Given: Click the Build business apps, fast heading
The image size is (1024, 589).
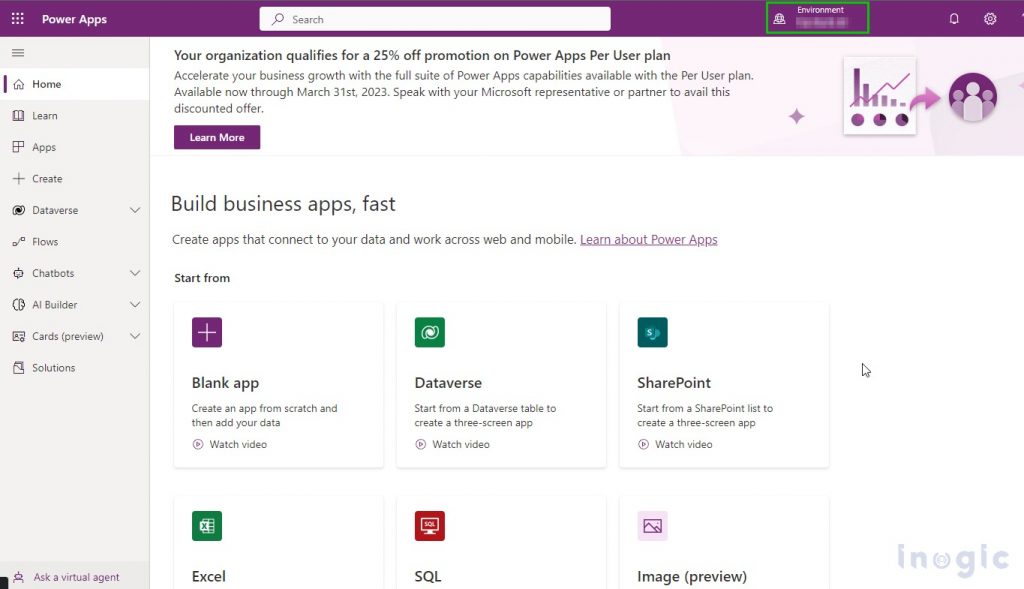Looking at the screenshot, I should coord(283,204).
